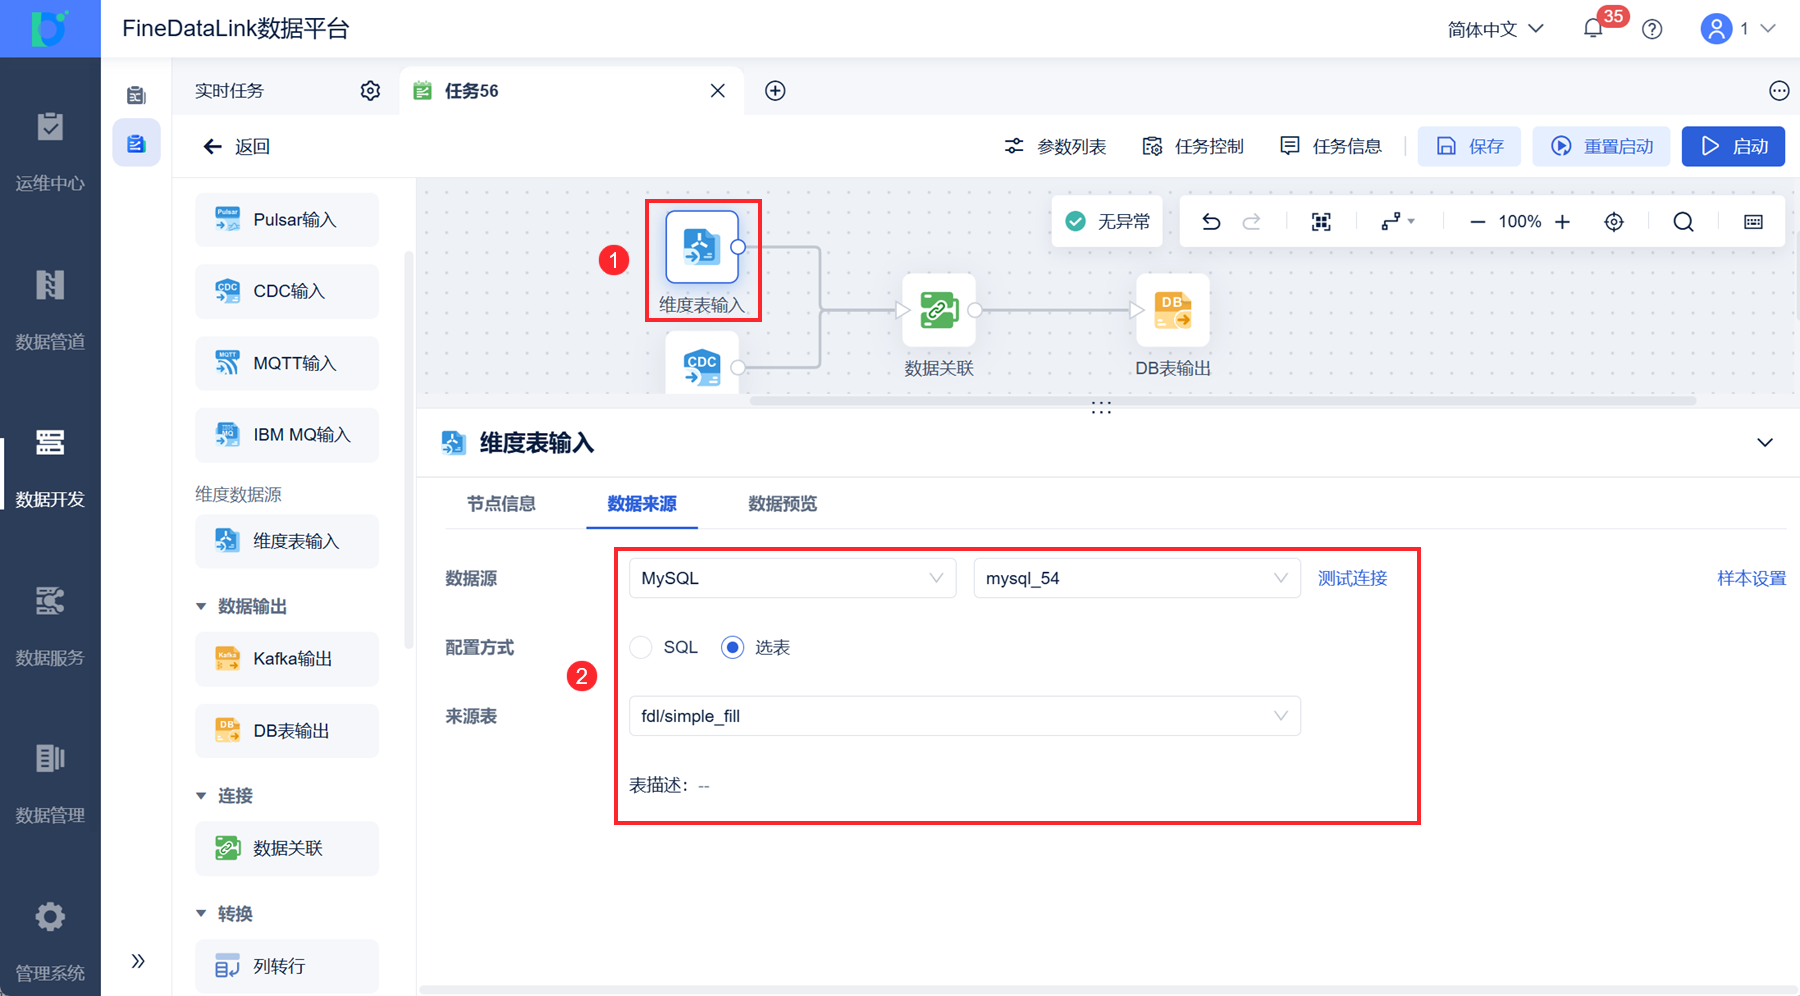
Task: Switch to the 数据来源 tab
Action: coord(642,504)
